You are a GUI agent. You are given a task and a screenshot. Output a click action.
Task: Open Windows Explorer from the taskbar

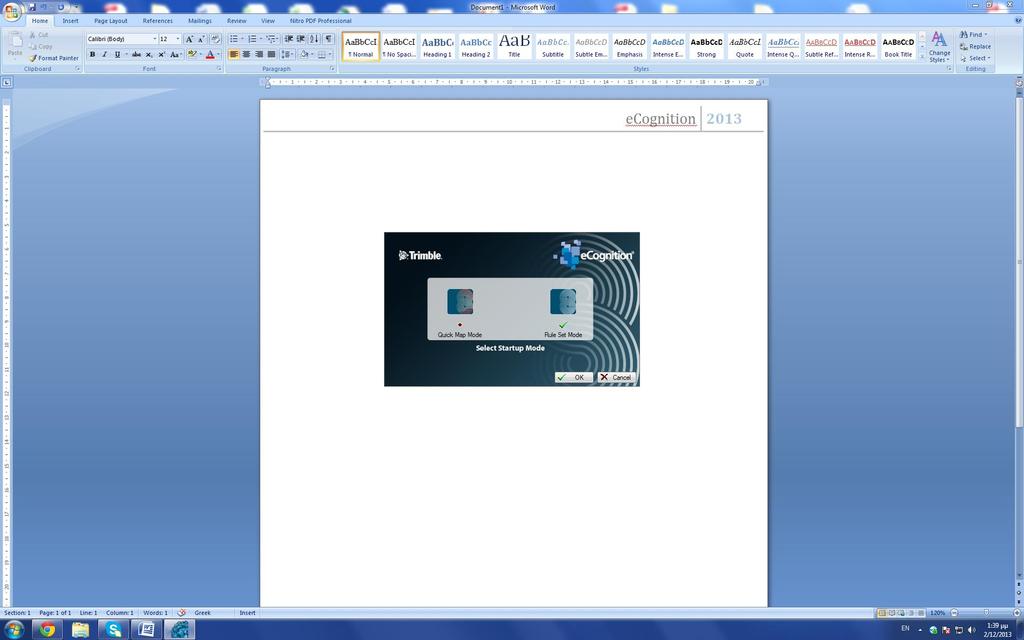[80, 630]
